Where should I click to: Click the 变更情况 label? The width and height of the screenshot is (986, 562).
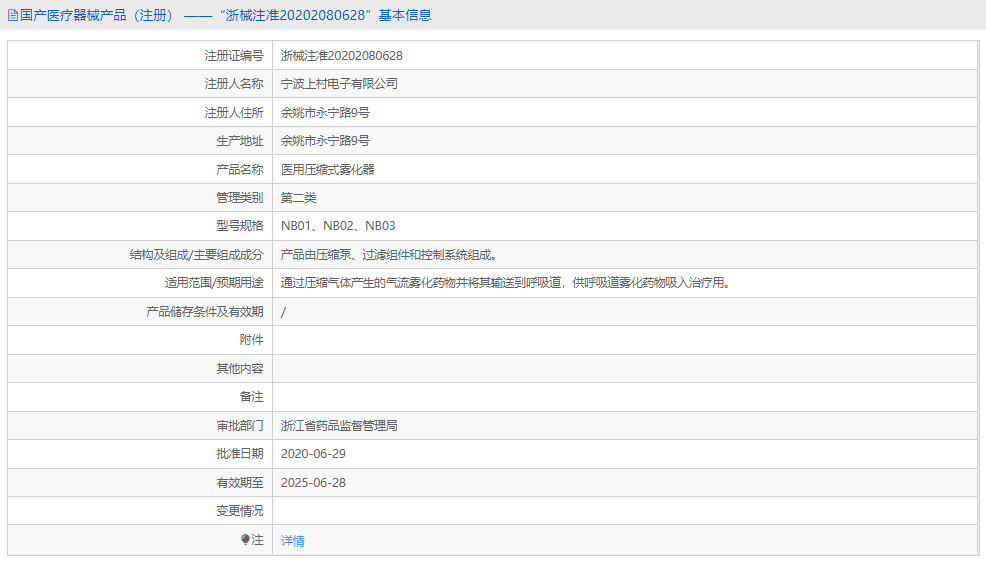pyautogui.click(x=240, y=511)
